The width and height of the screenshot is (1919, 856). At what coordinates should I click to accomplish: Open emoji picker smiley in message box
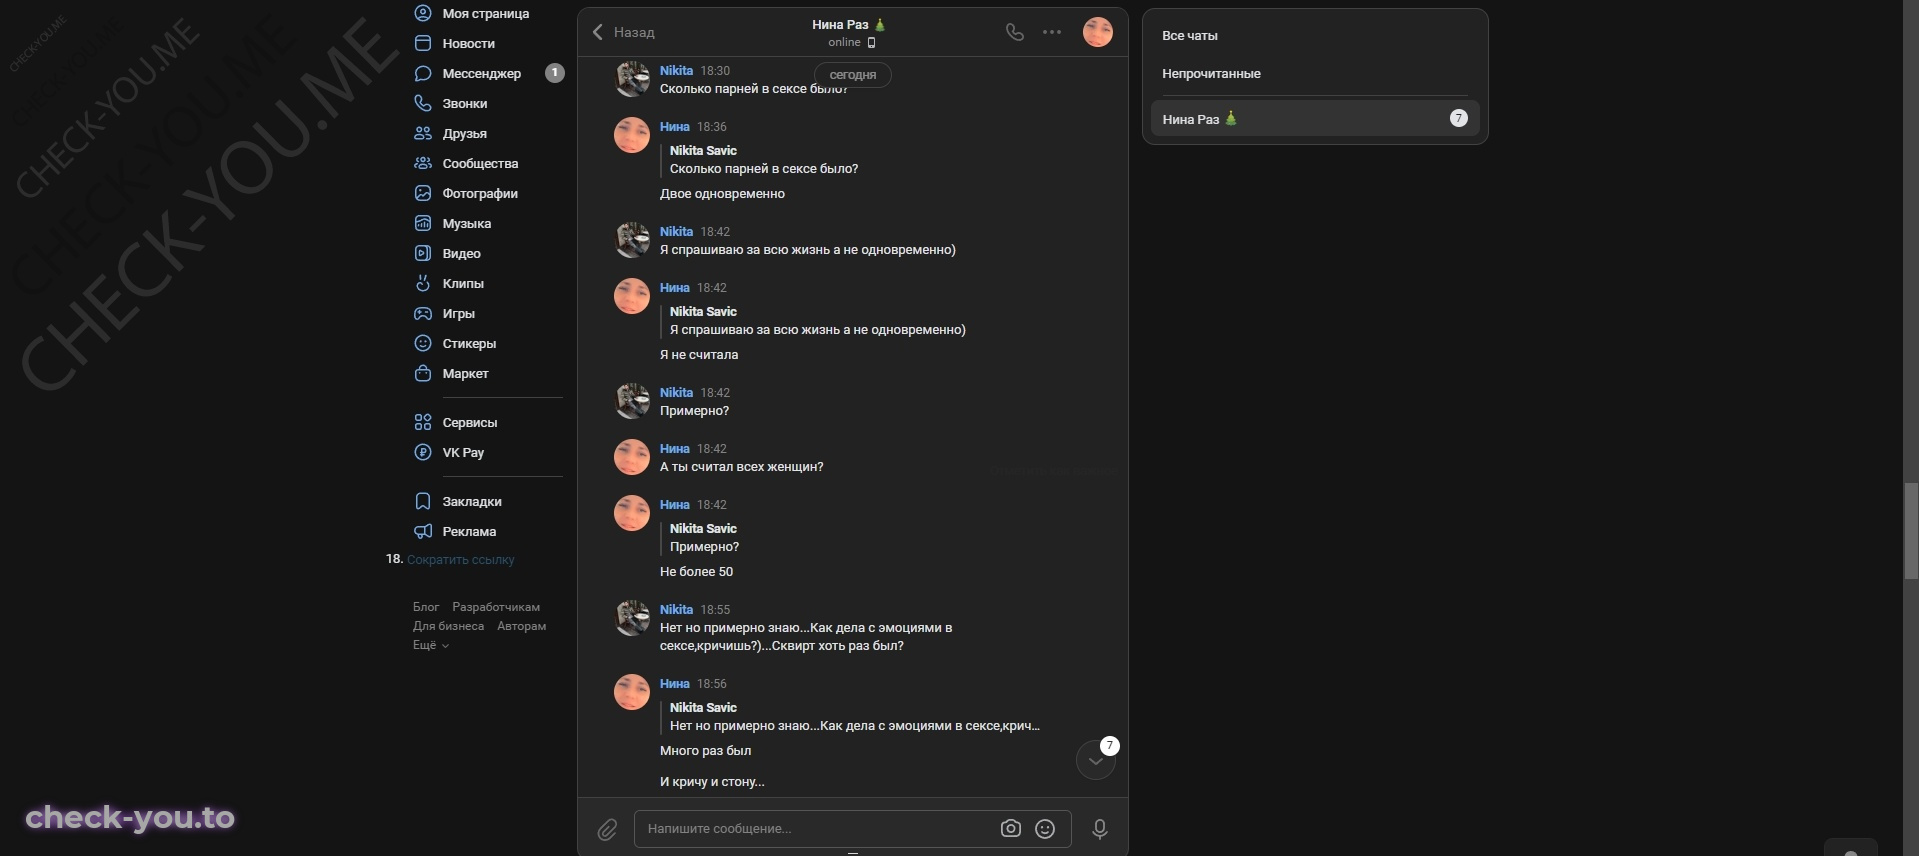1045,829
